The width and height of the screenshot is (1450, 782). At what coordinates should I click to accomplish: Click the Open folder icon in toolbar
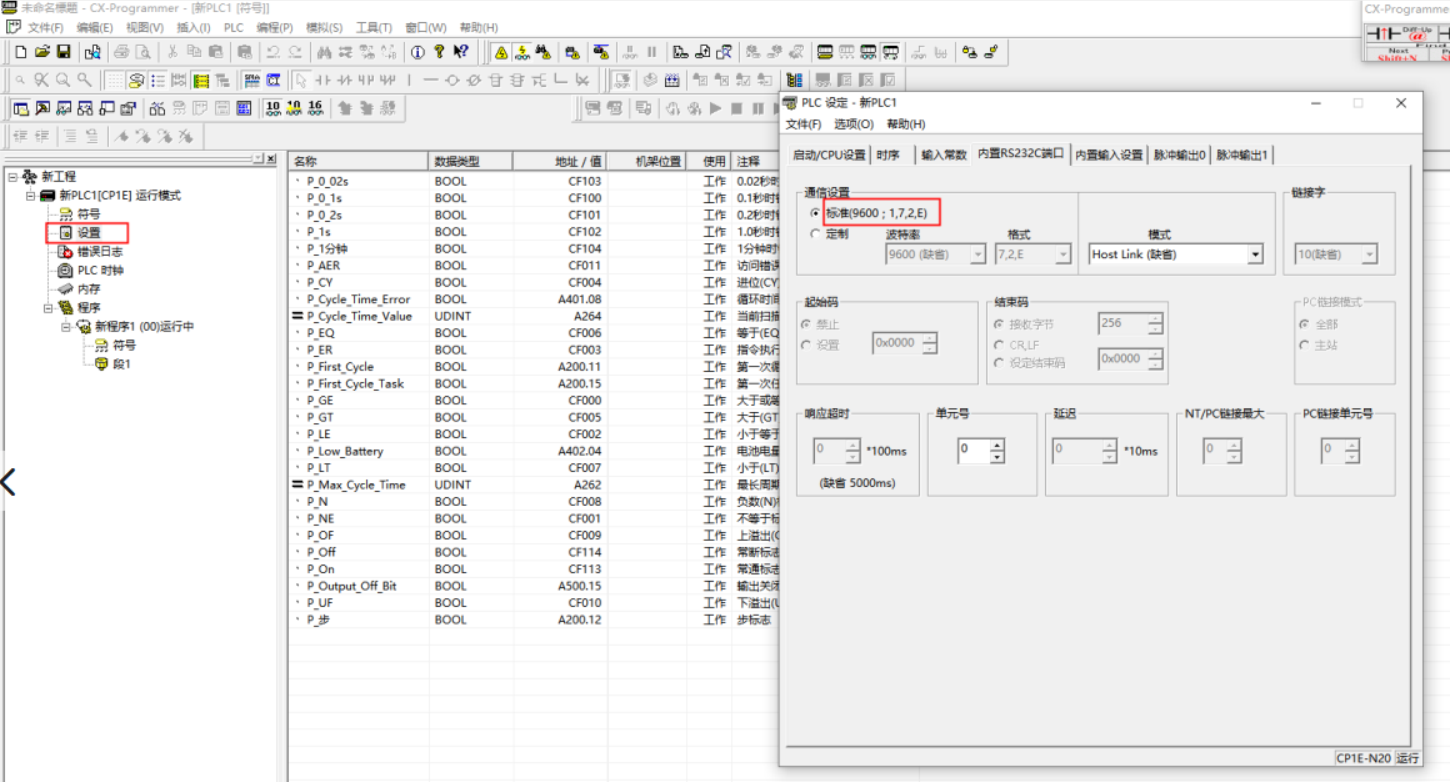42,51
